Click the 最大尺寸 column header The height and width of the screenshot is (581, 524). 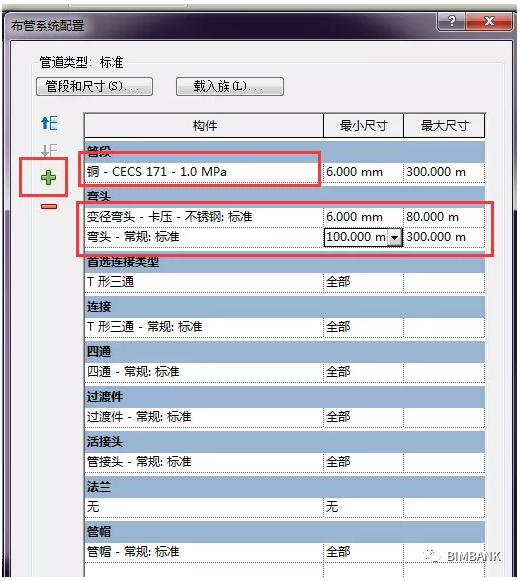[444, 126]
